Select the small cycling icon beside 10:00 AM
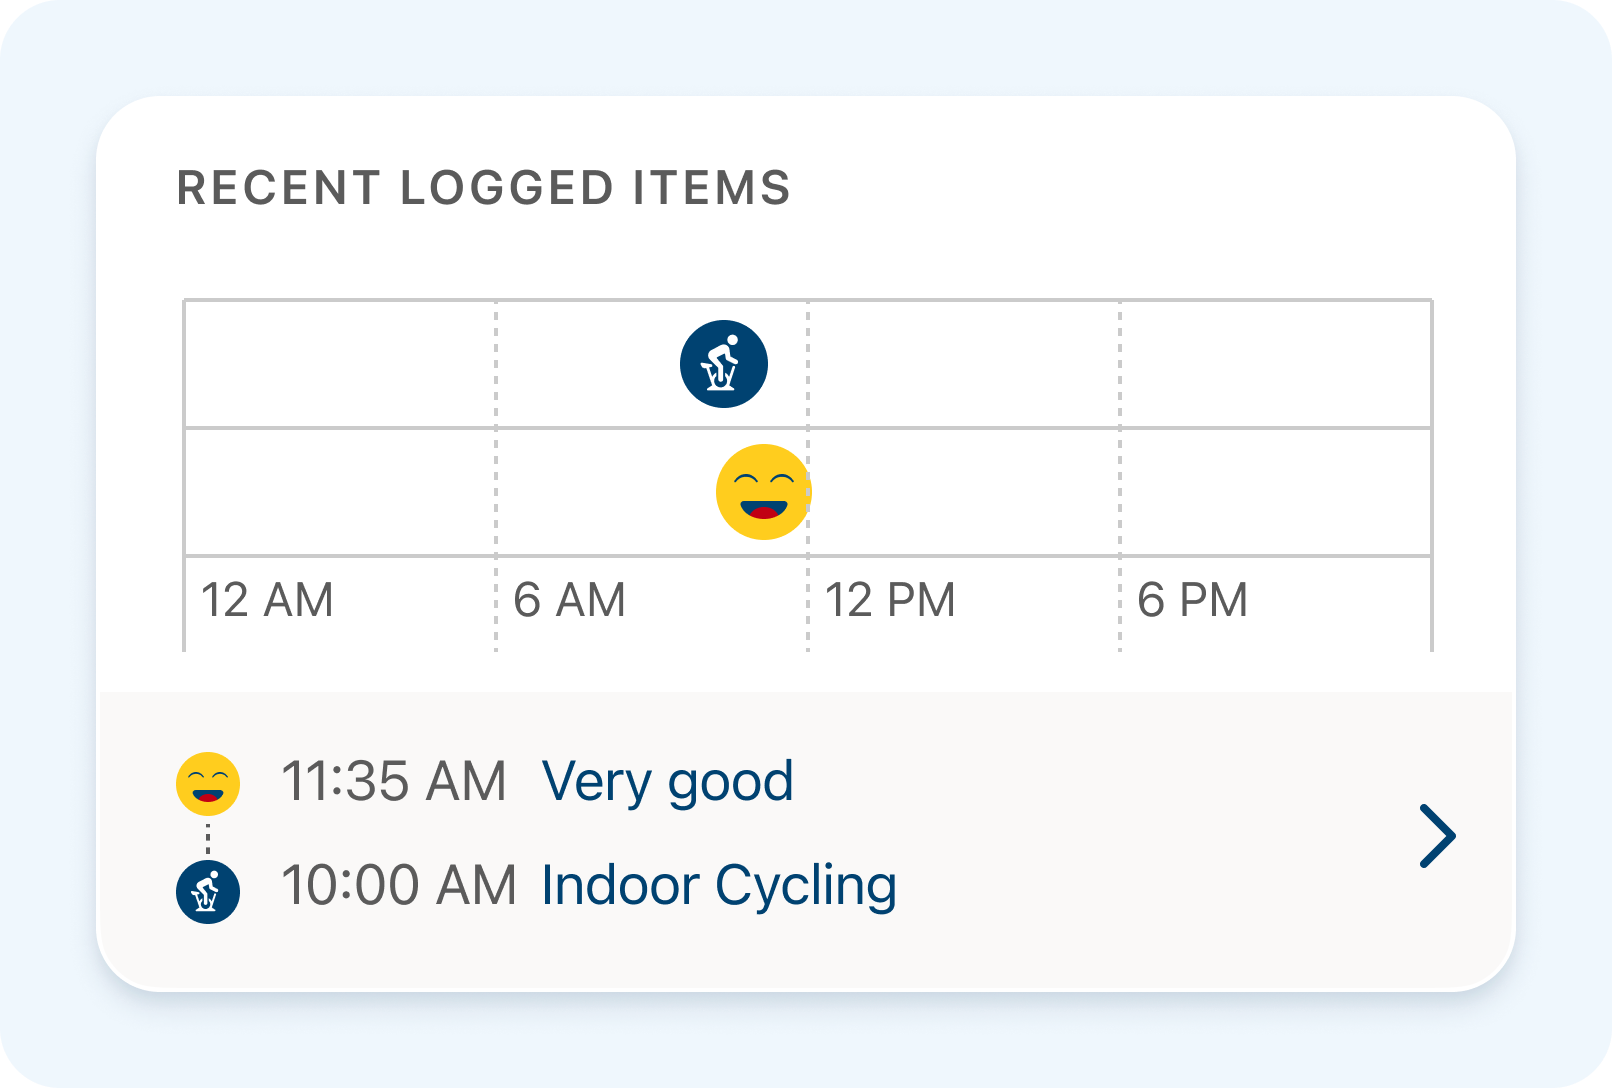The image size is (1612, 1088). tap(208, 891)
